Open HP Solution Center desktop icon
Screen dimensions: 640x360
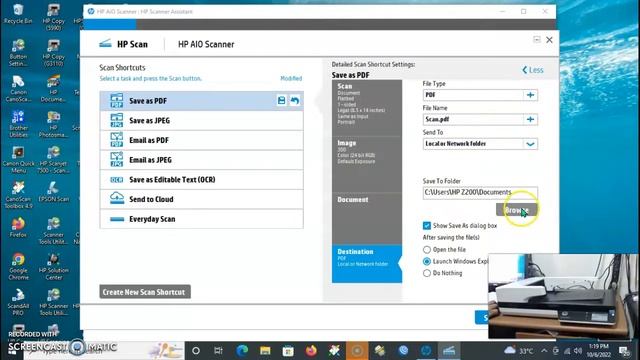53,267
